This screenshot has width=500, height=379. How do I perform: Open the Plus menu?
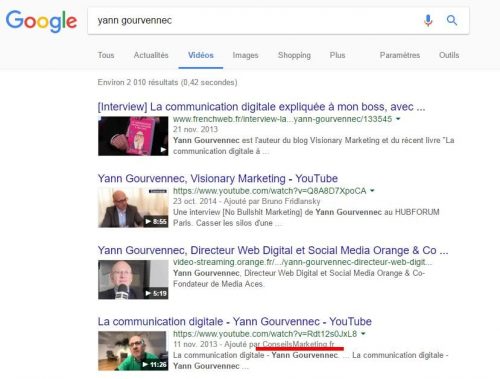click(337, 55)
